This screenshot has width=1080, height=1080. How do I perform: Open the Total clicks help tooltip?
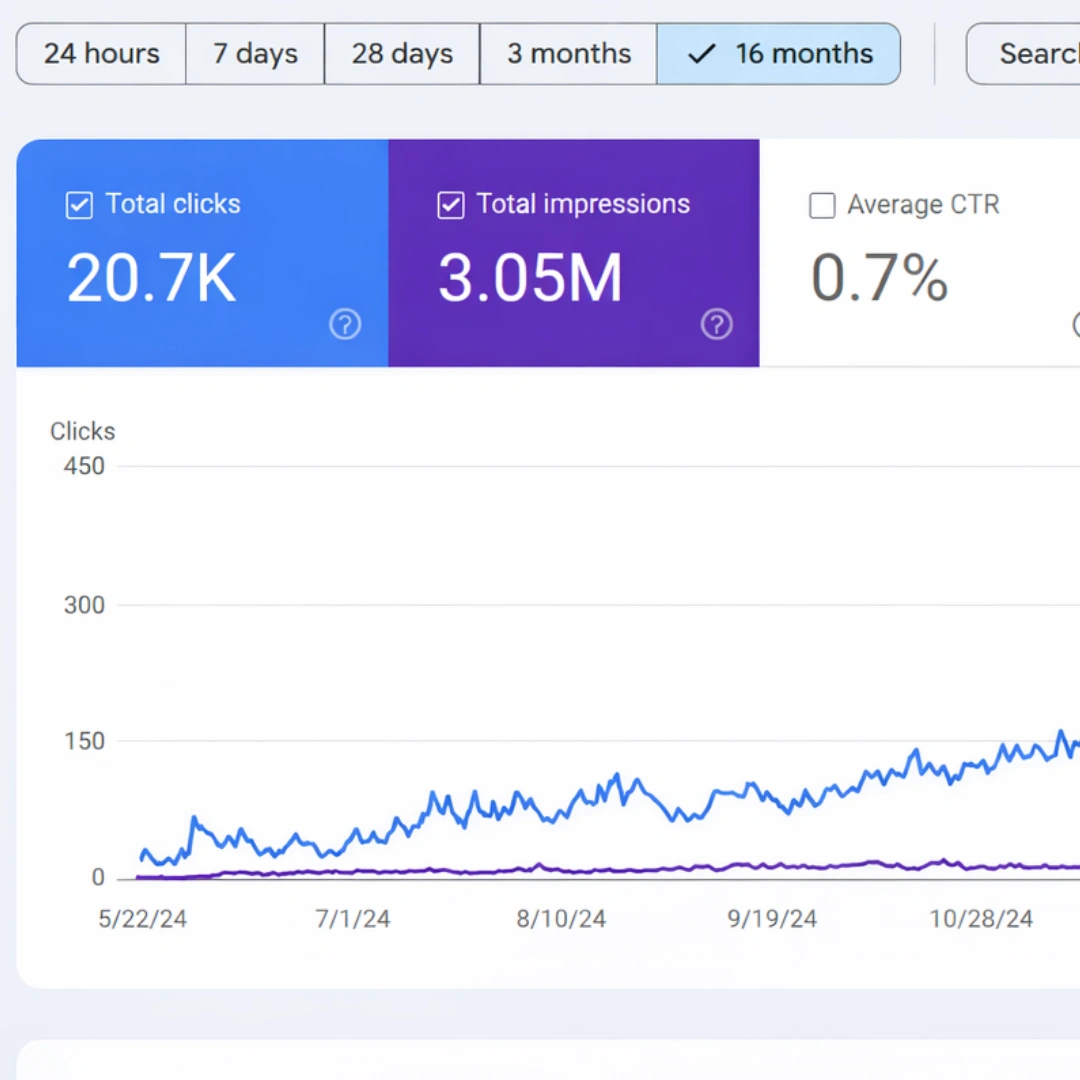(x=345, y=324)
